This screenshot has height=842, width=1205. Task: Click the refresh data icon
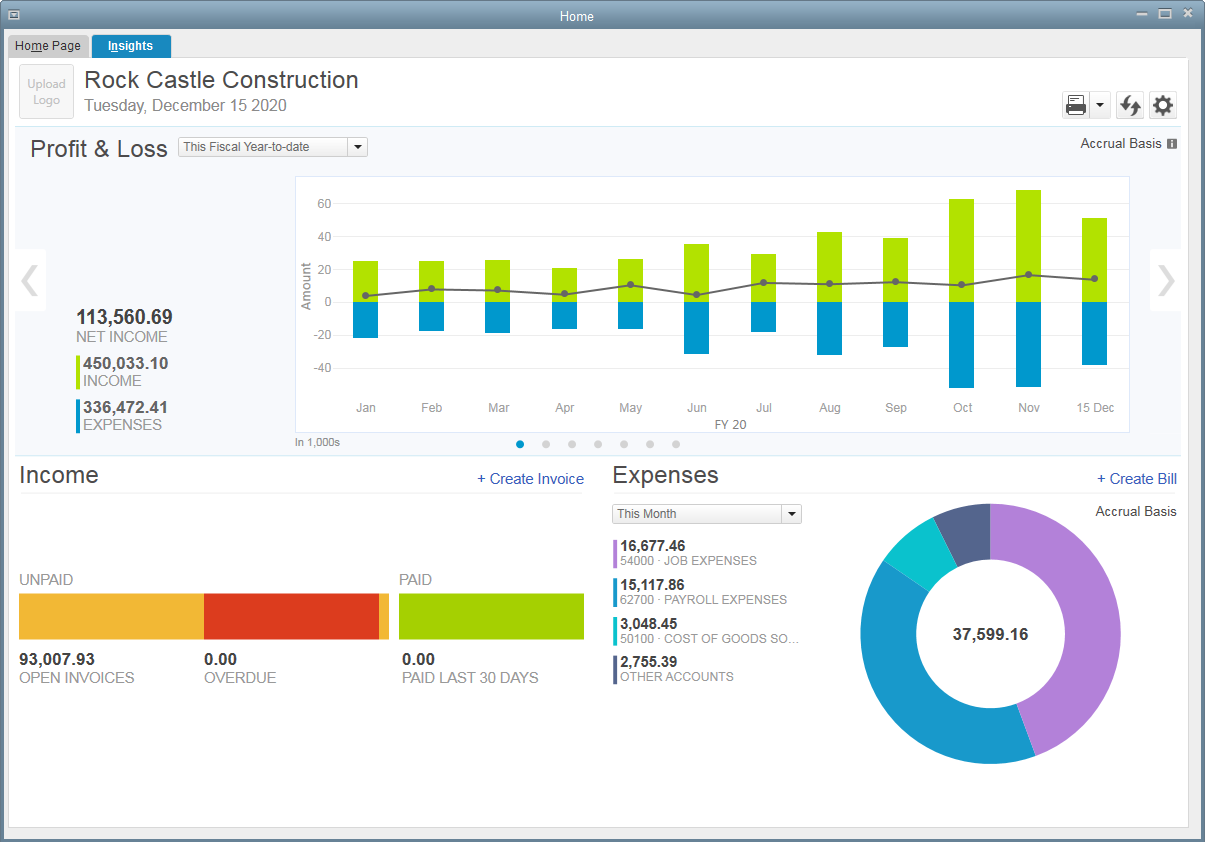click(x=1130, y=105)
